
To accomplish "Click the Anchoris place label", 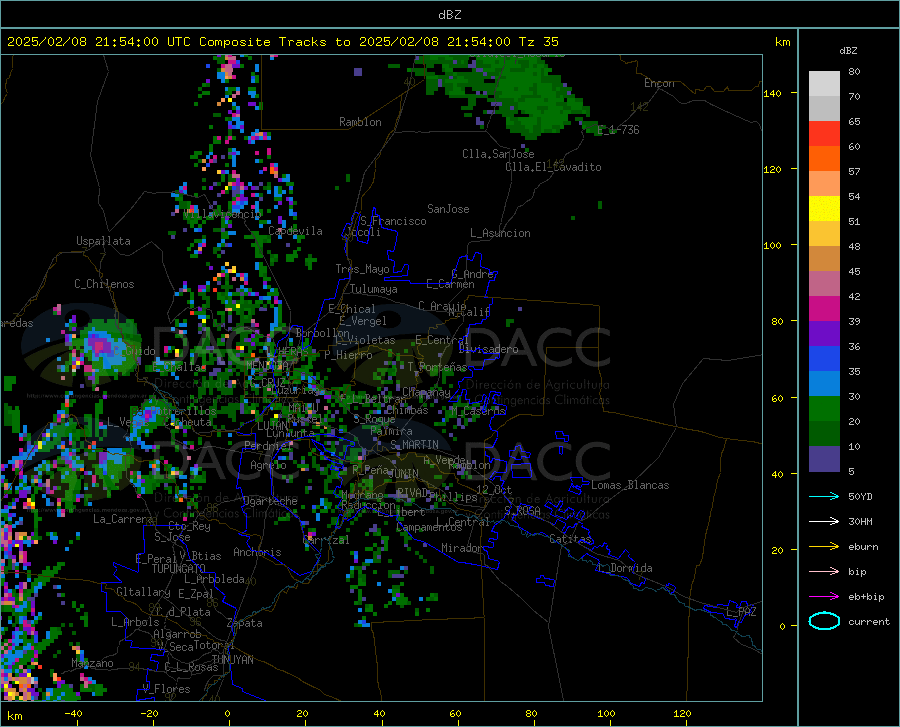I will [x=257, y=553].
